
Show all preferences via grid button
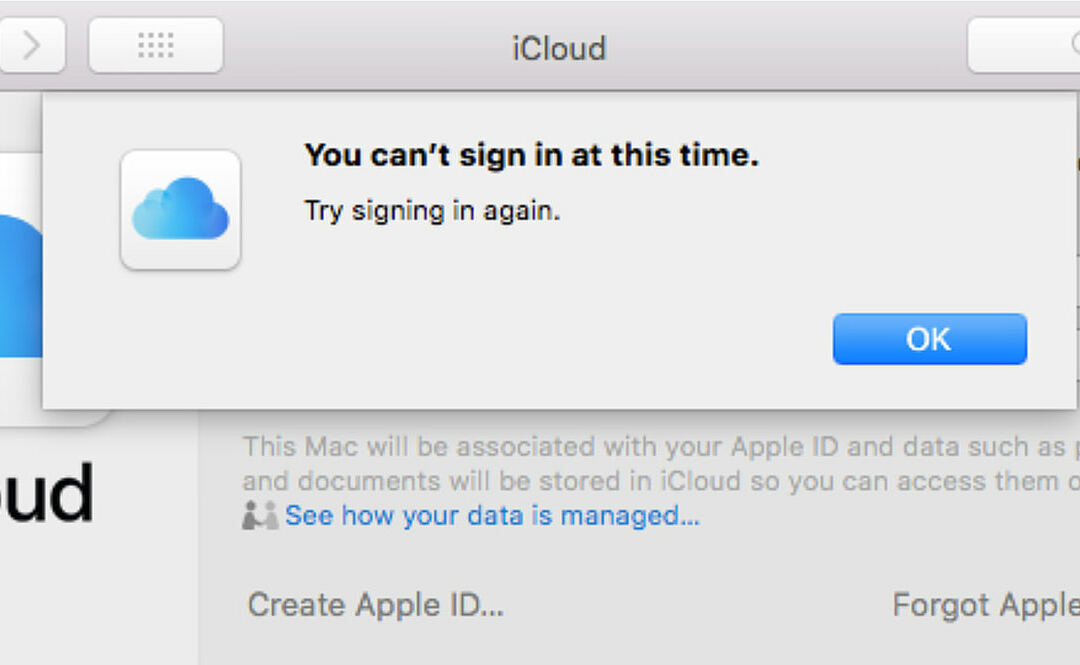click(156, 45)
